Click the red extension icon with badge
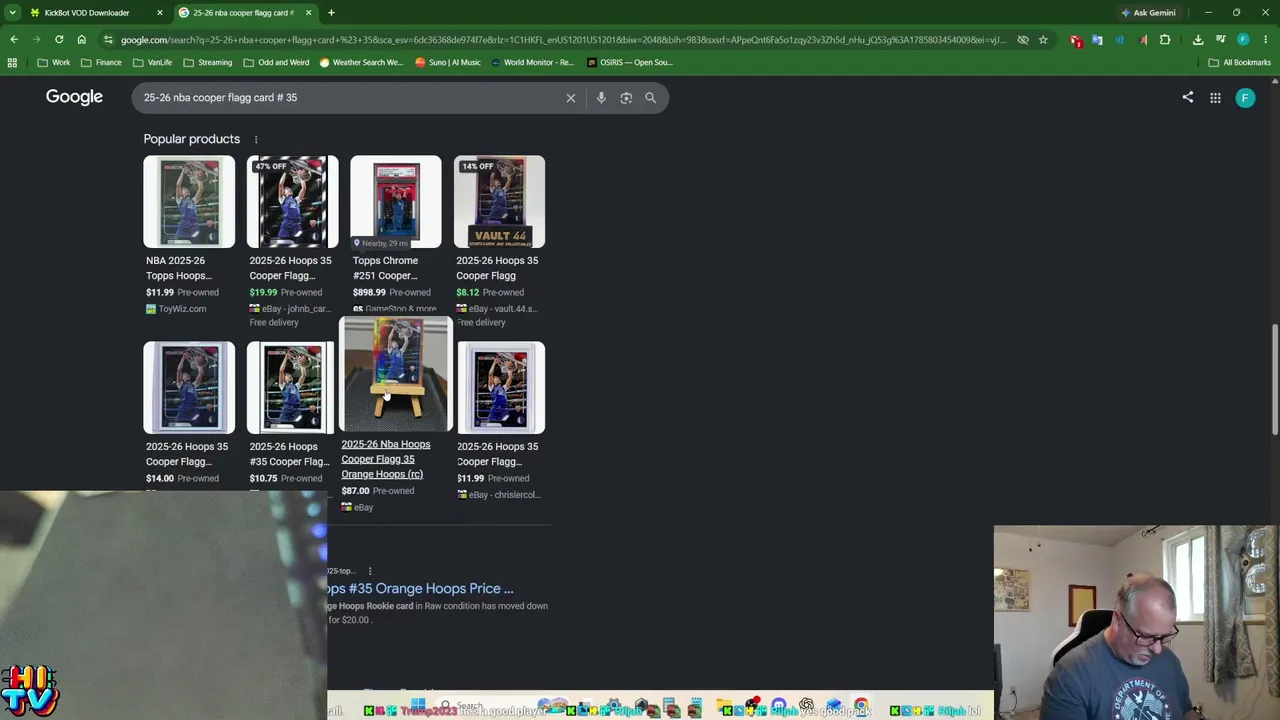This screenshot has height=720, width=1280. (1076, 40)
